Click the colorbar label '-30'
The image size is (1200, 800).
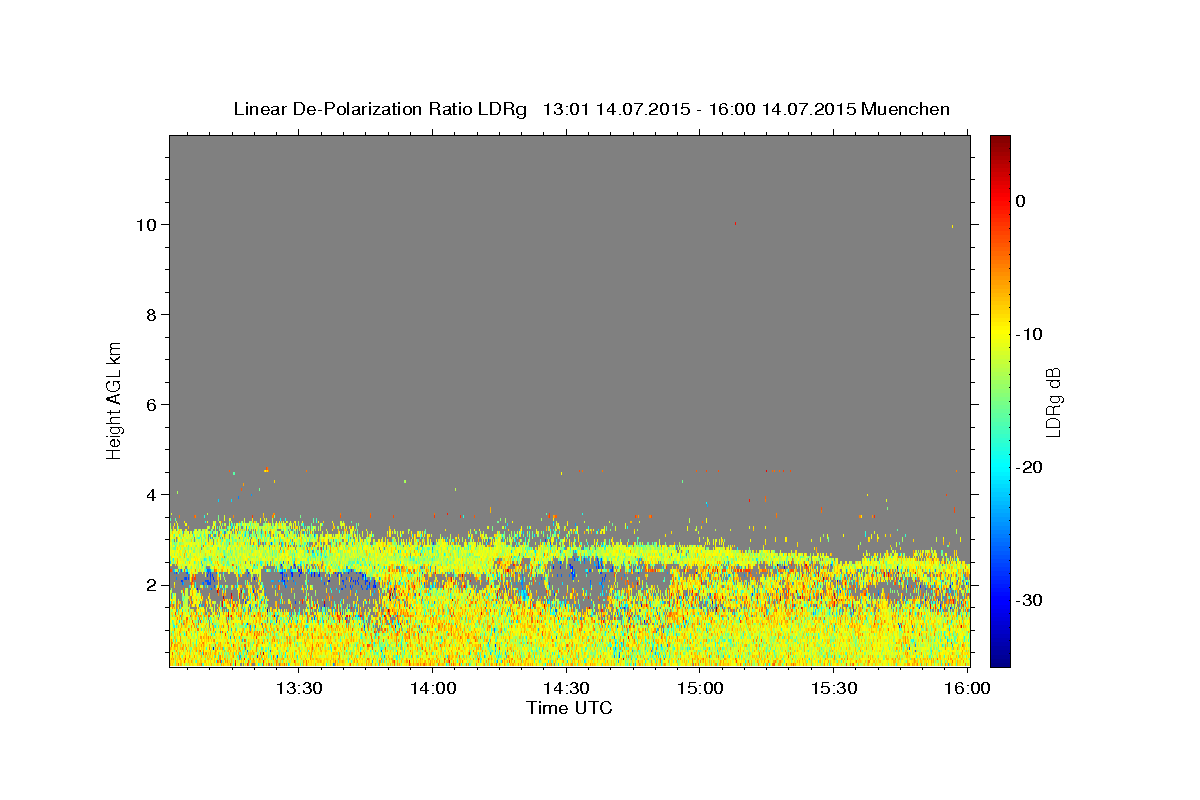[1029, 600]
